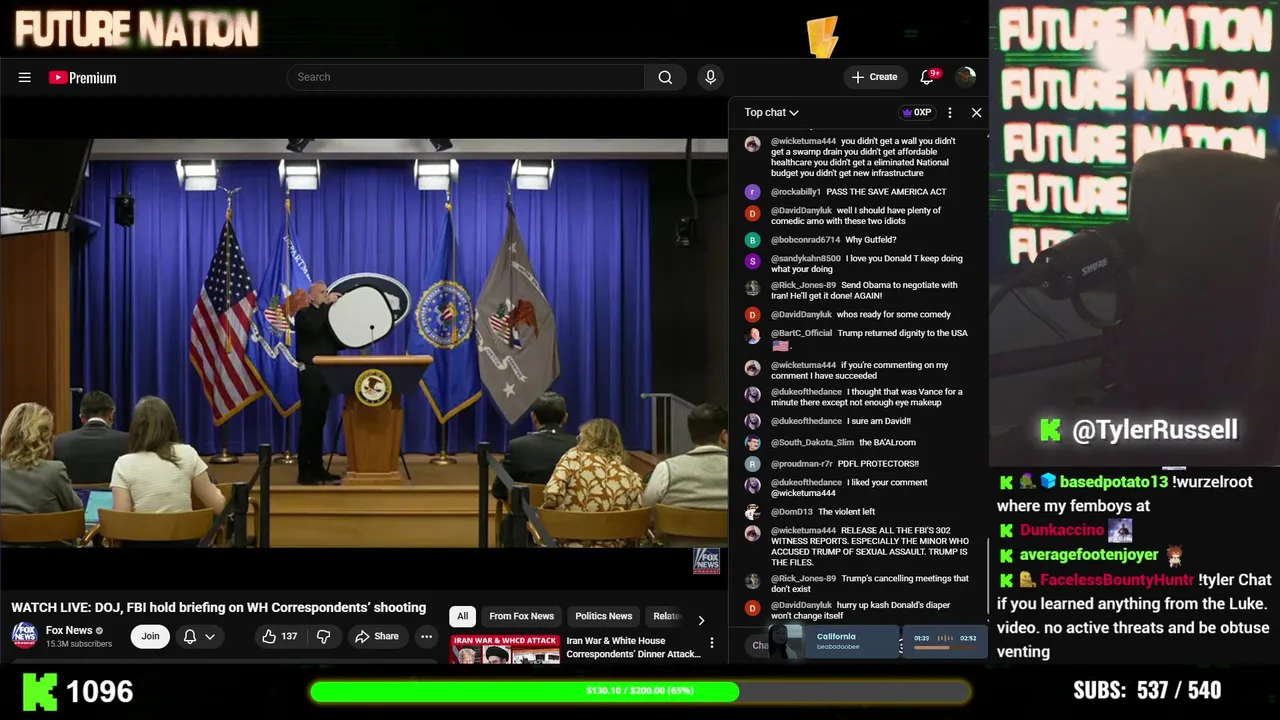Click the green donation goal progress bar

[639, 691]
